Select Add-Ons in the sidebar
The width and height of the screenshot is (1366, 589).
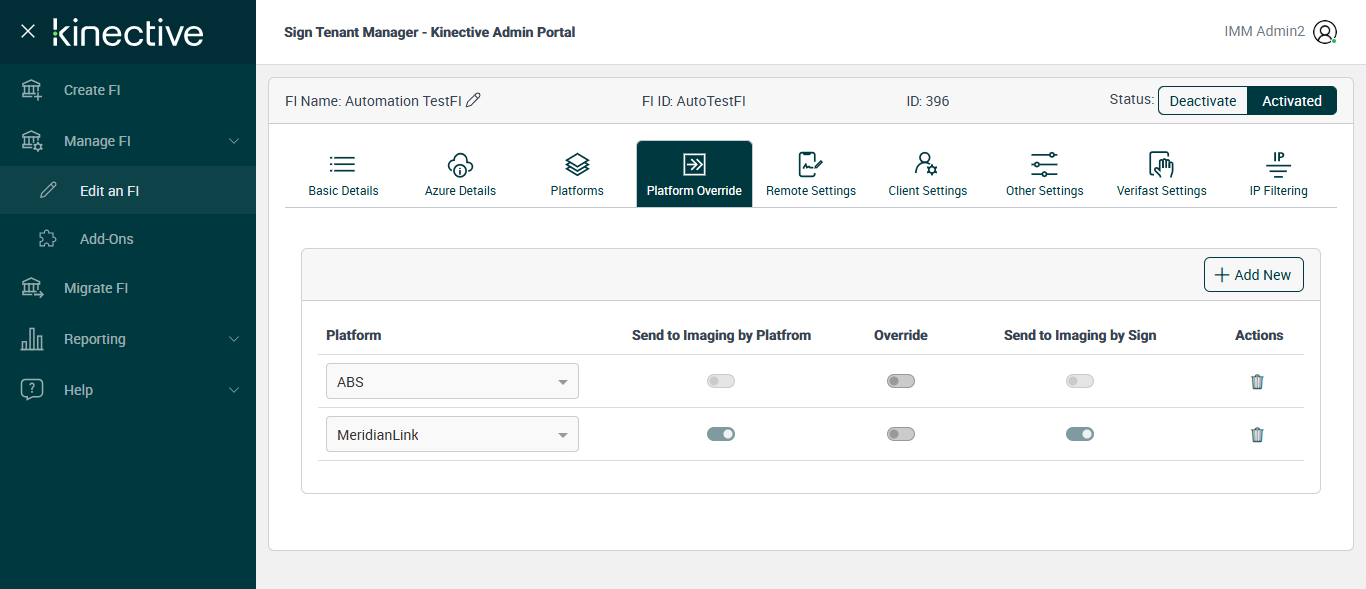point(106,239)
